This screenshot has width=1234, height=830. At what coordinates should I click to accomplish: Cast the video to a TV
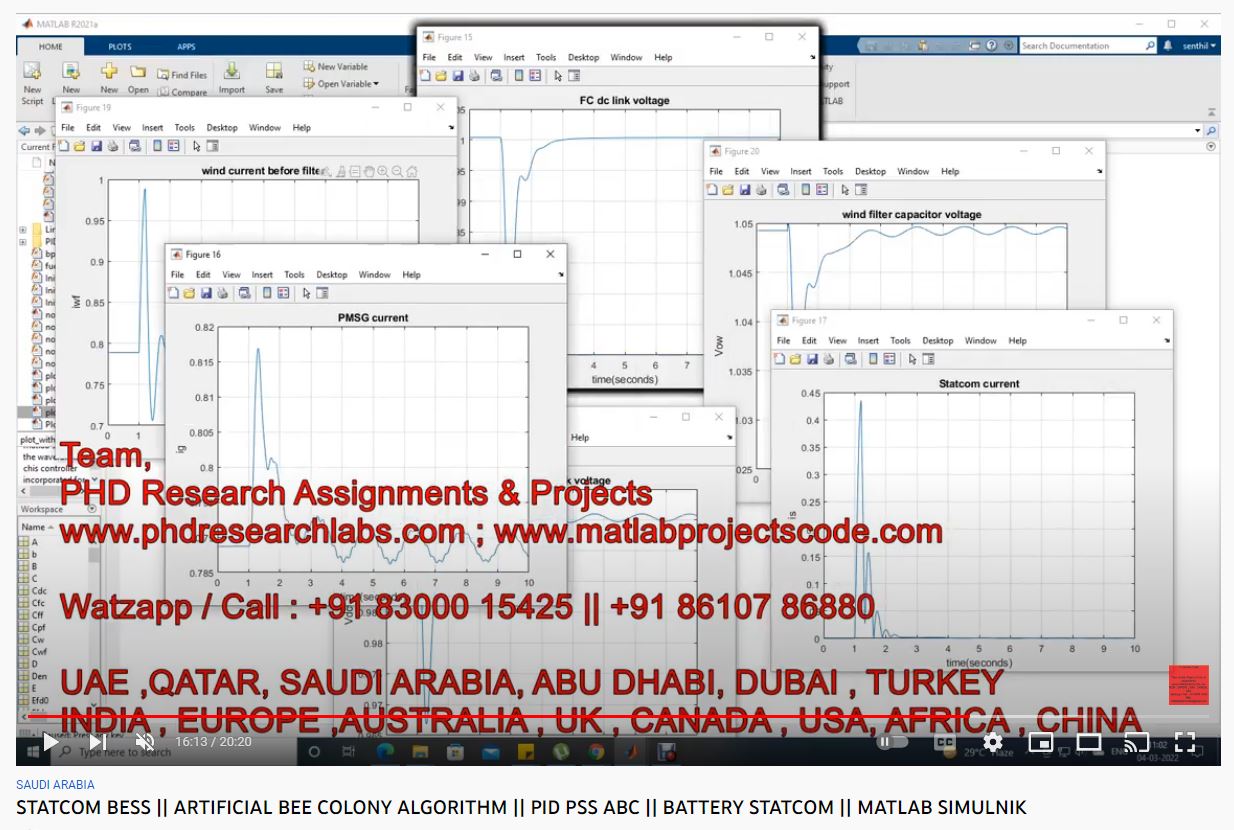pyautogui.click(x=1137, y=742)
